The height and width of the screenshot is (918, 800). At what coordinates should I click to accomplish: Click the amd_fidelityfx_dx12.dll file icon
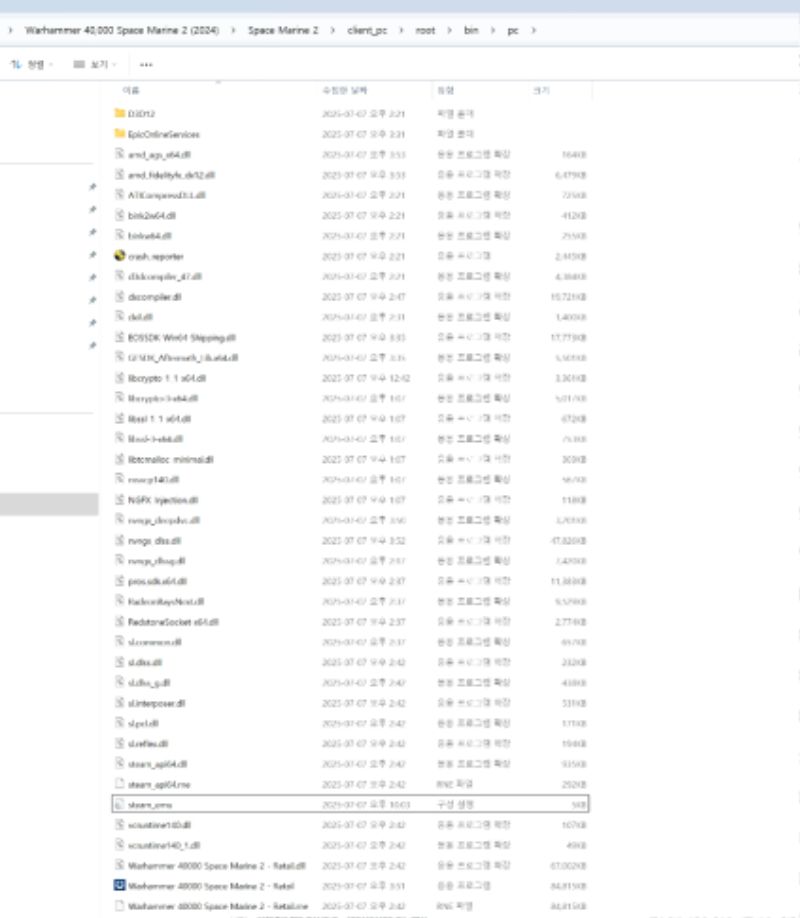(120, 174)
